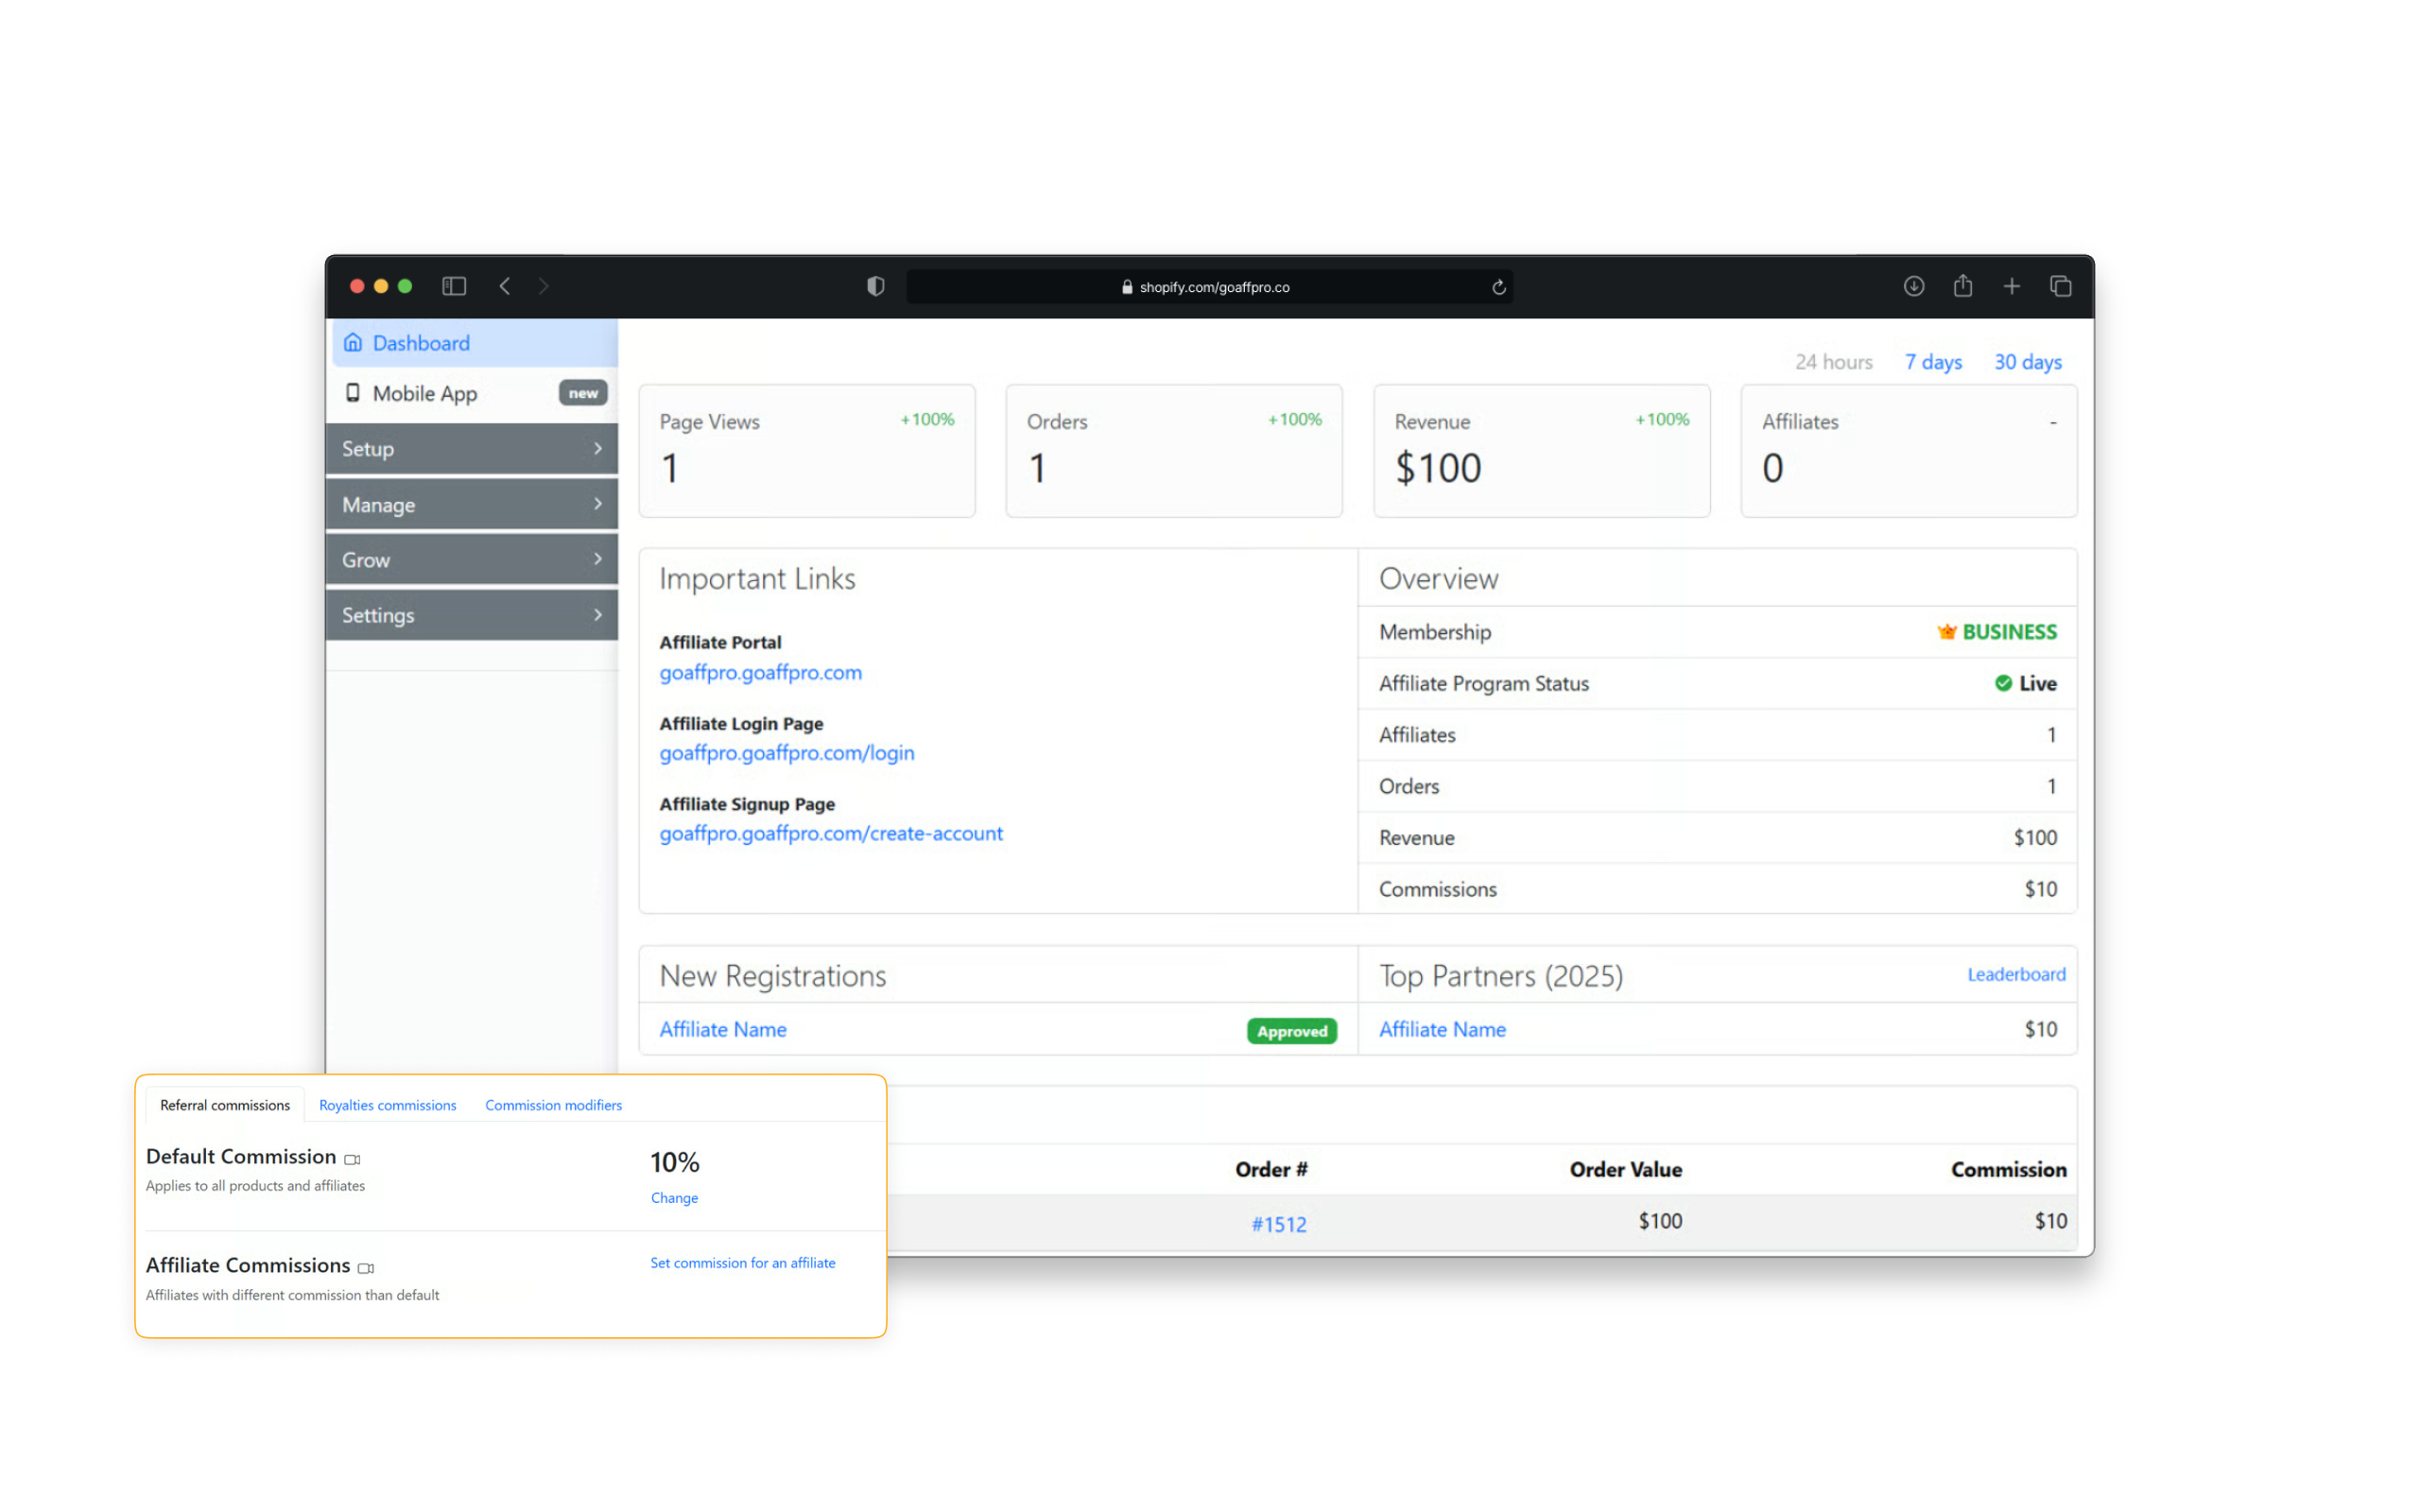
Task: Select the 30 days time range
Action: coord(2027,362)
